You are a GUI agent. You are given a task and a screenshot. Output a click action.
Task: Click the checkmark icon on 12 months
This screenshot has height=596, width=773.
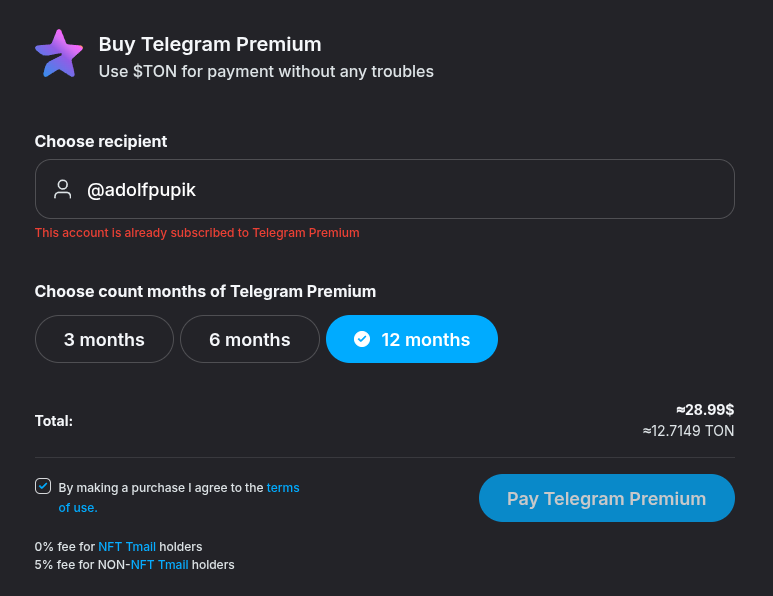[x=362, y=339]
